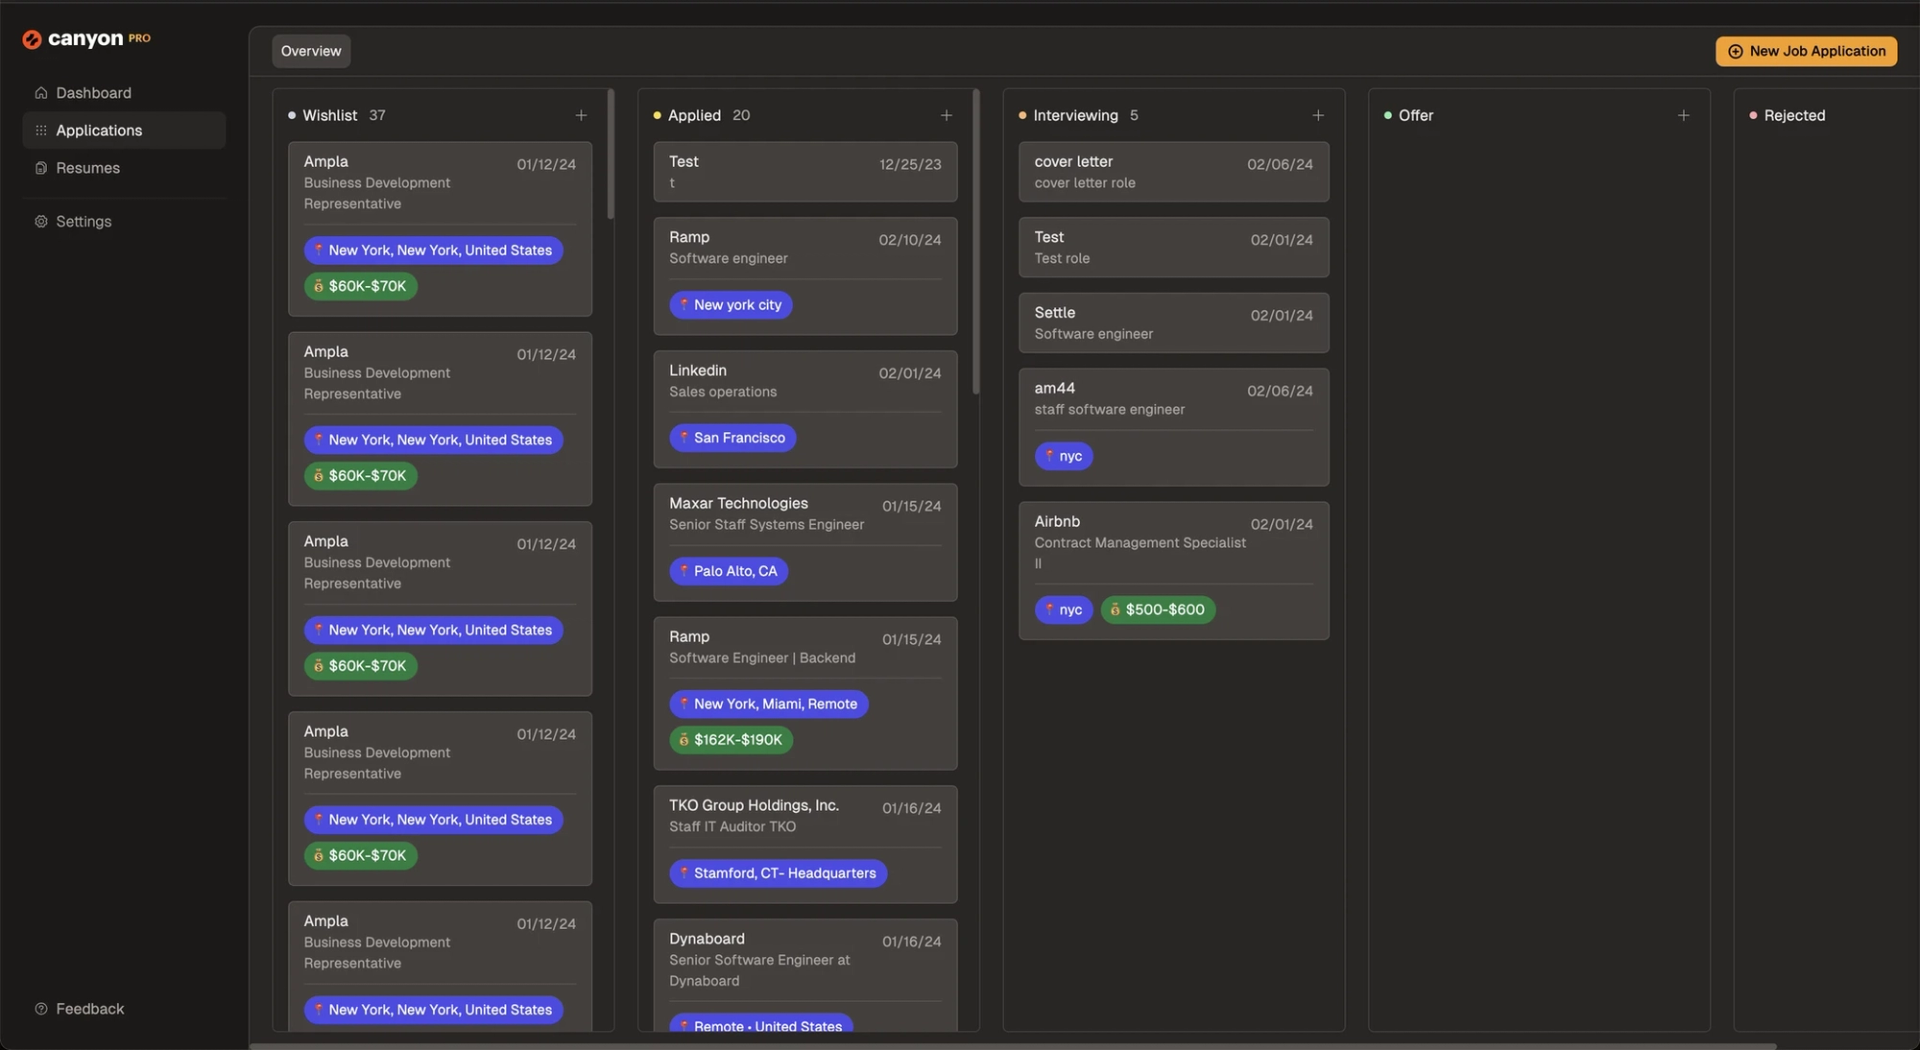This screenshot has height=1050, width=1920.
Task: Add a card to the Interviewing column
Action: [x=1318, y=116]
